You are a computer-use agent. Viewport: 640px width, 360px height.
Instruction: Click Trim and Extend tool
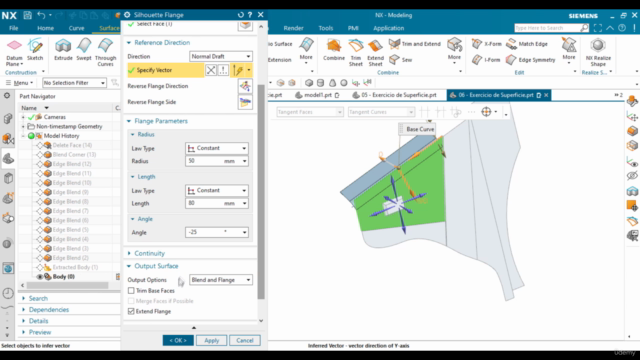click(415, 44)
